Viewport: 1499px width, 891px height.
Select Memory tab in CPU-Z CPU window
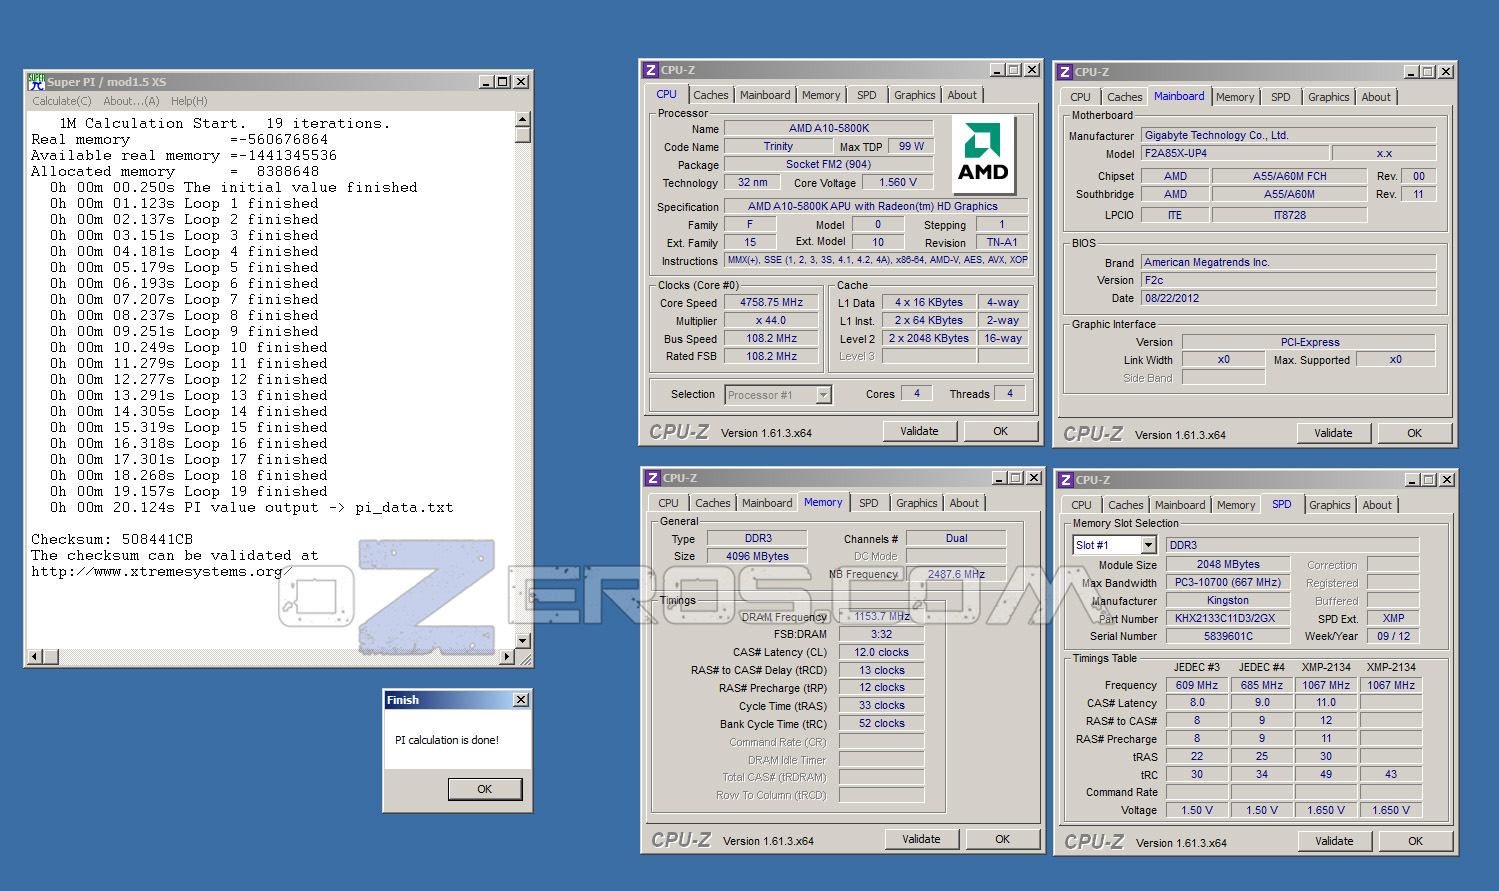pyautogui.click(x=821, y=95)
